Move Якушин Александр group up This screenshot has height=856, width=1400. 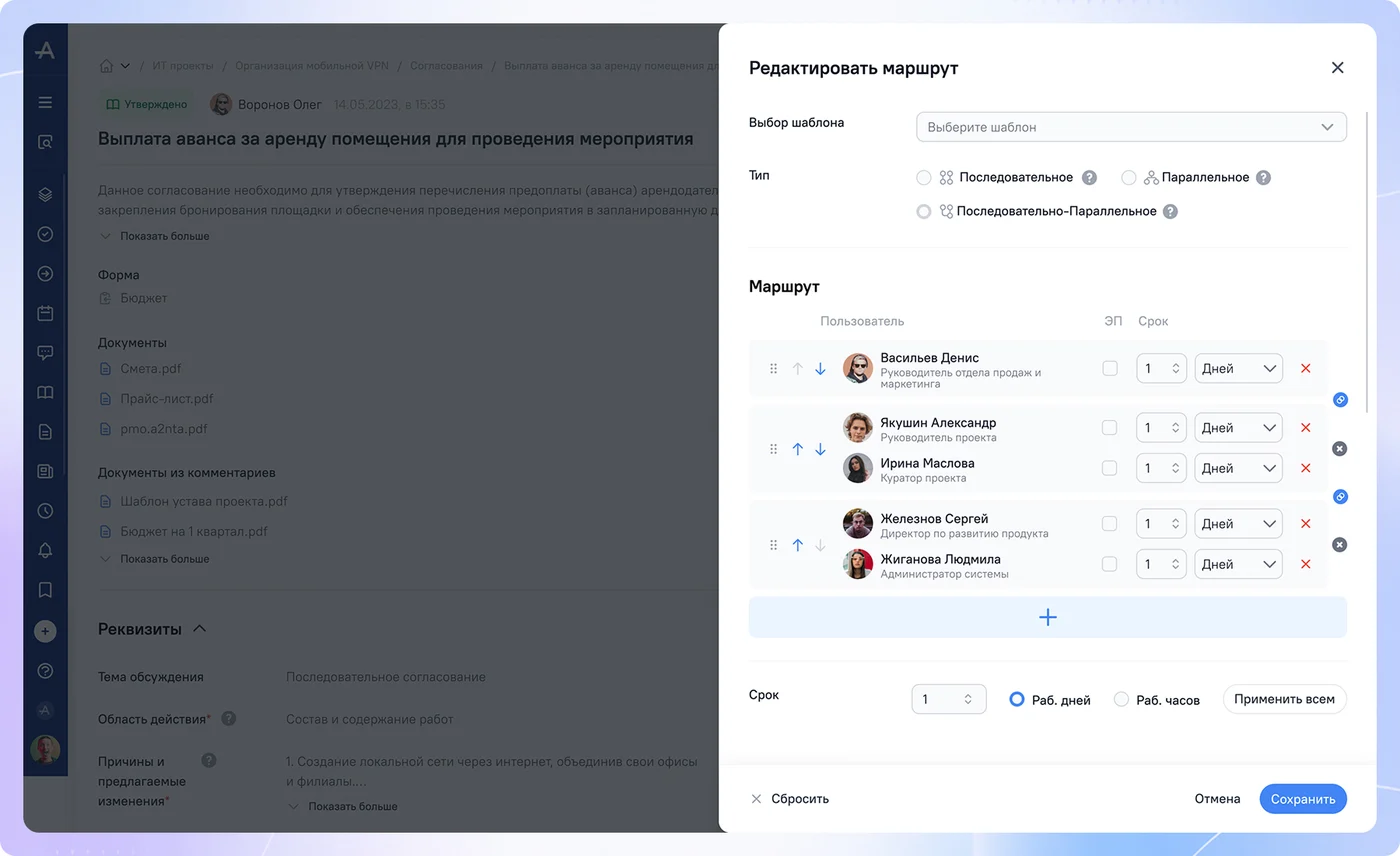coord(797,449)
